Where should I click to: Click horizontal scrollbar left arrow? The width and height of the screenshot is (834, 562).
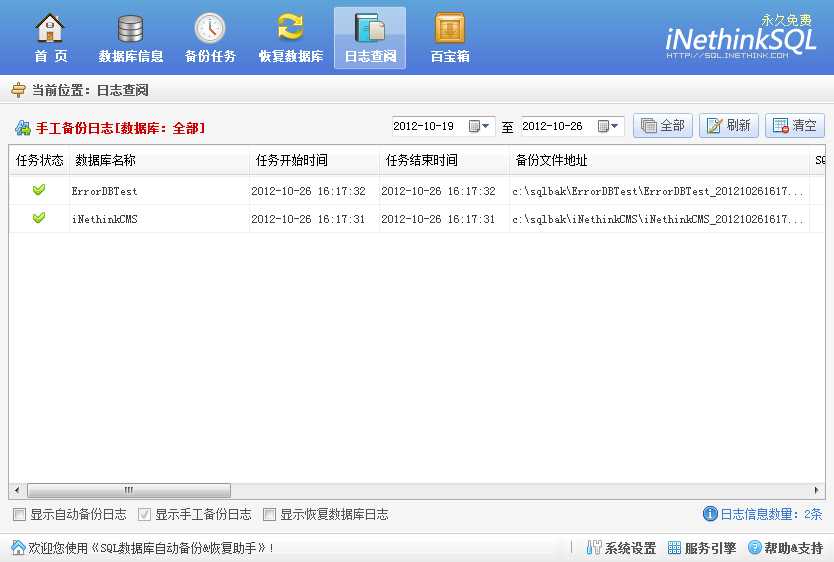pos(17,490)
